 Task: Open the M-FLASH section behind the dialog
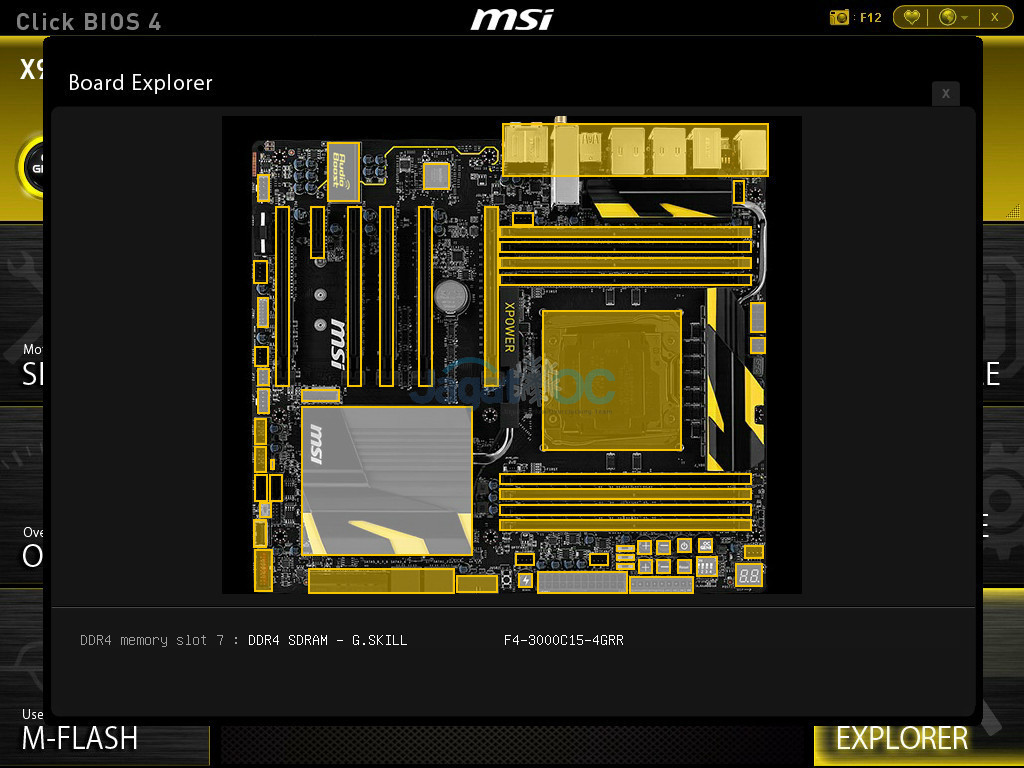pos(80,739)
